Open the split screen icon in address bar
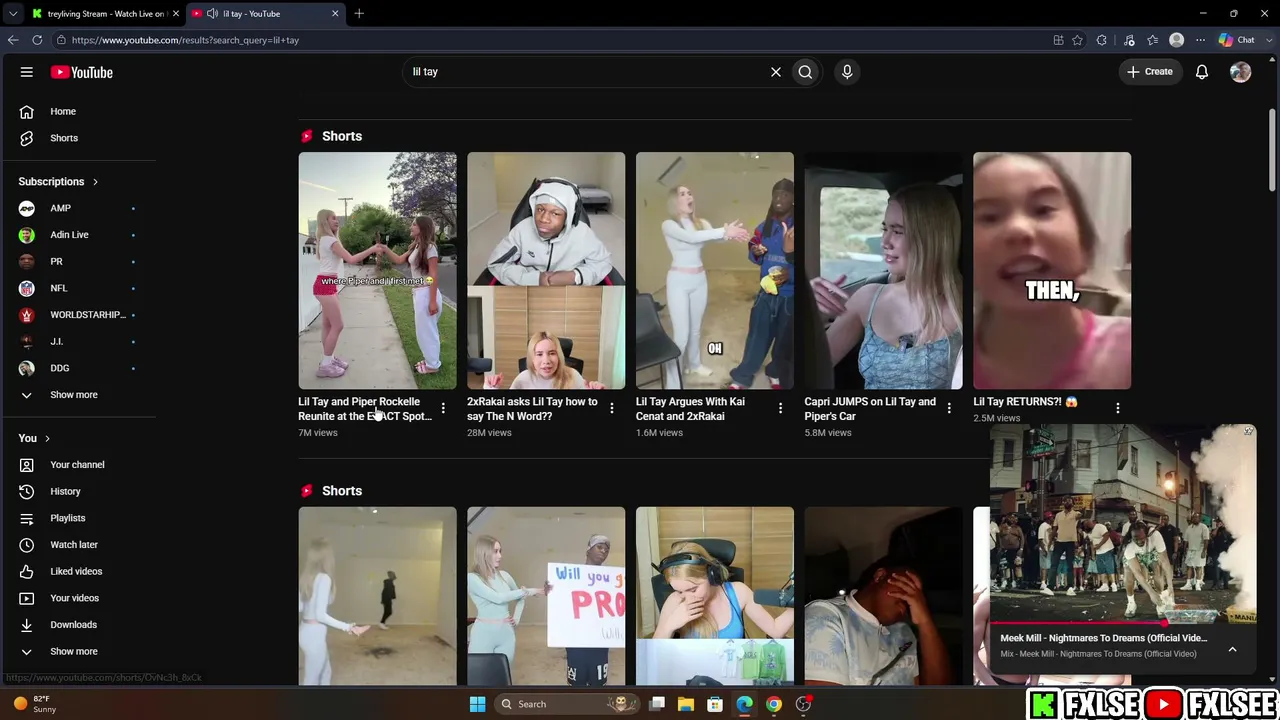 pos(1058,40)
